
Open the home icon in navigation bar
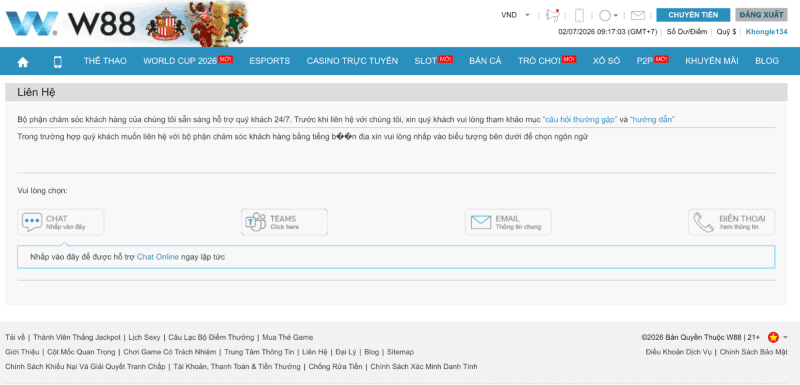pyautogui.click(x=23, y=62)
